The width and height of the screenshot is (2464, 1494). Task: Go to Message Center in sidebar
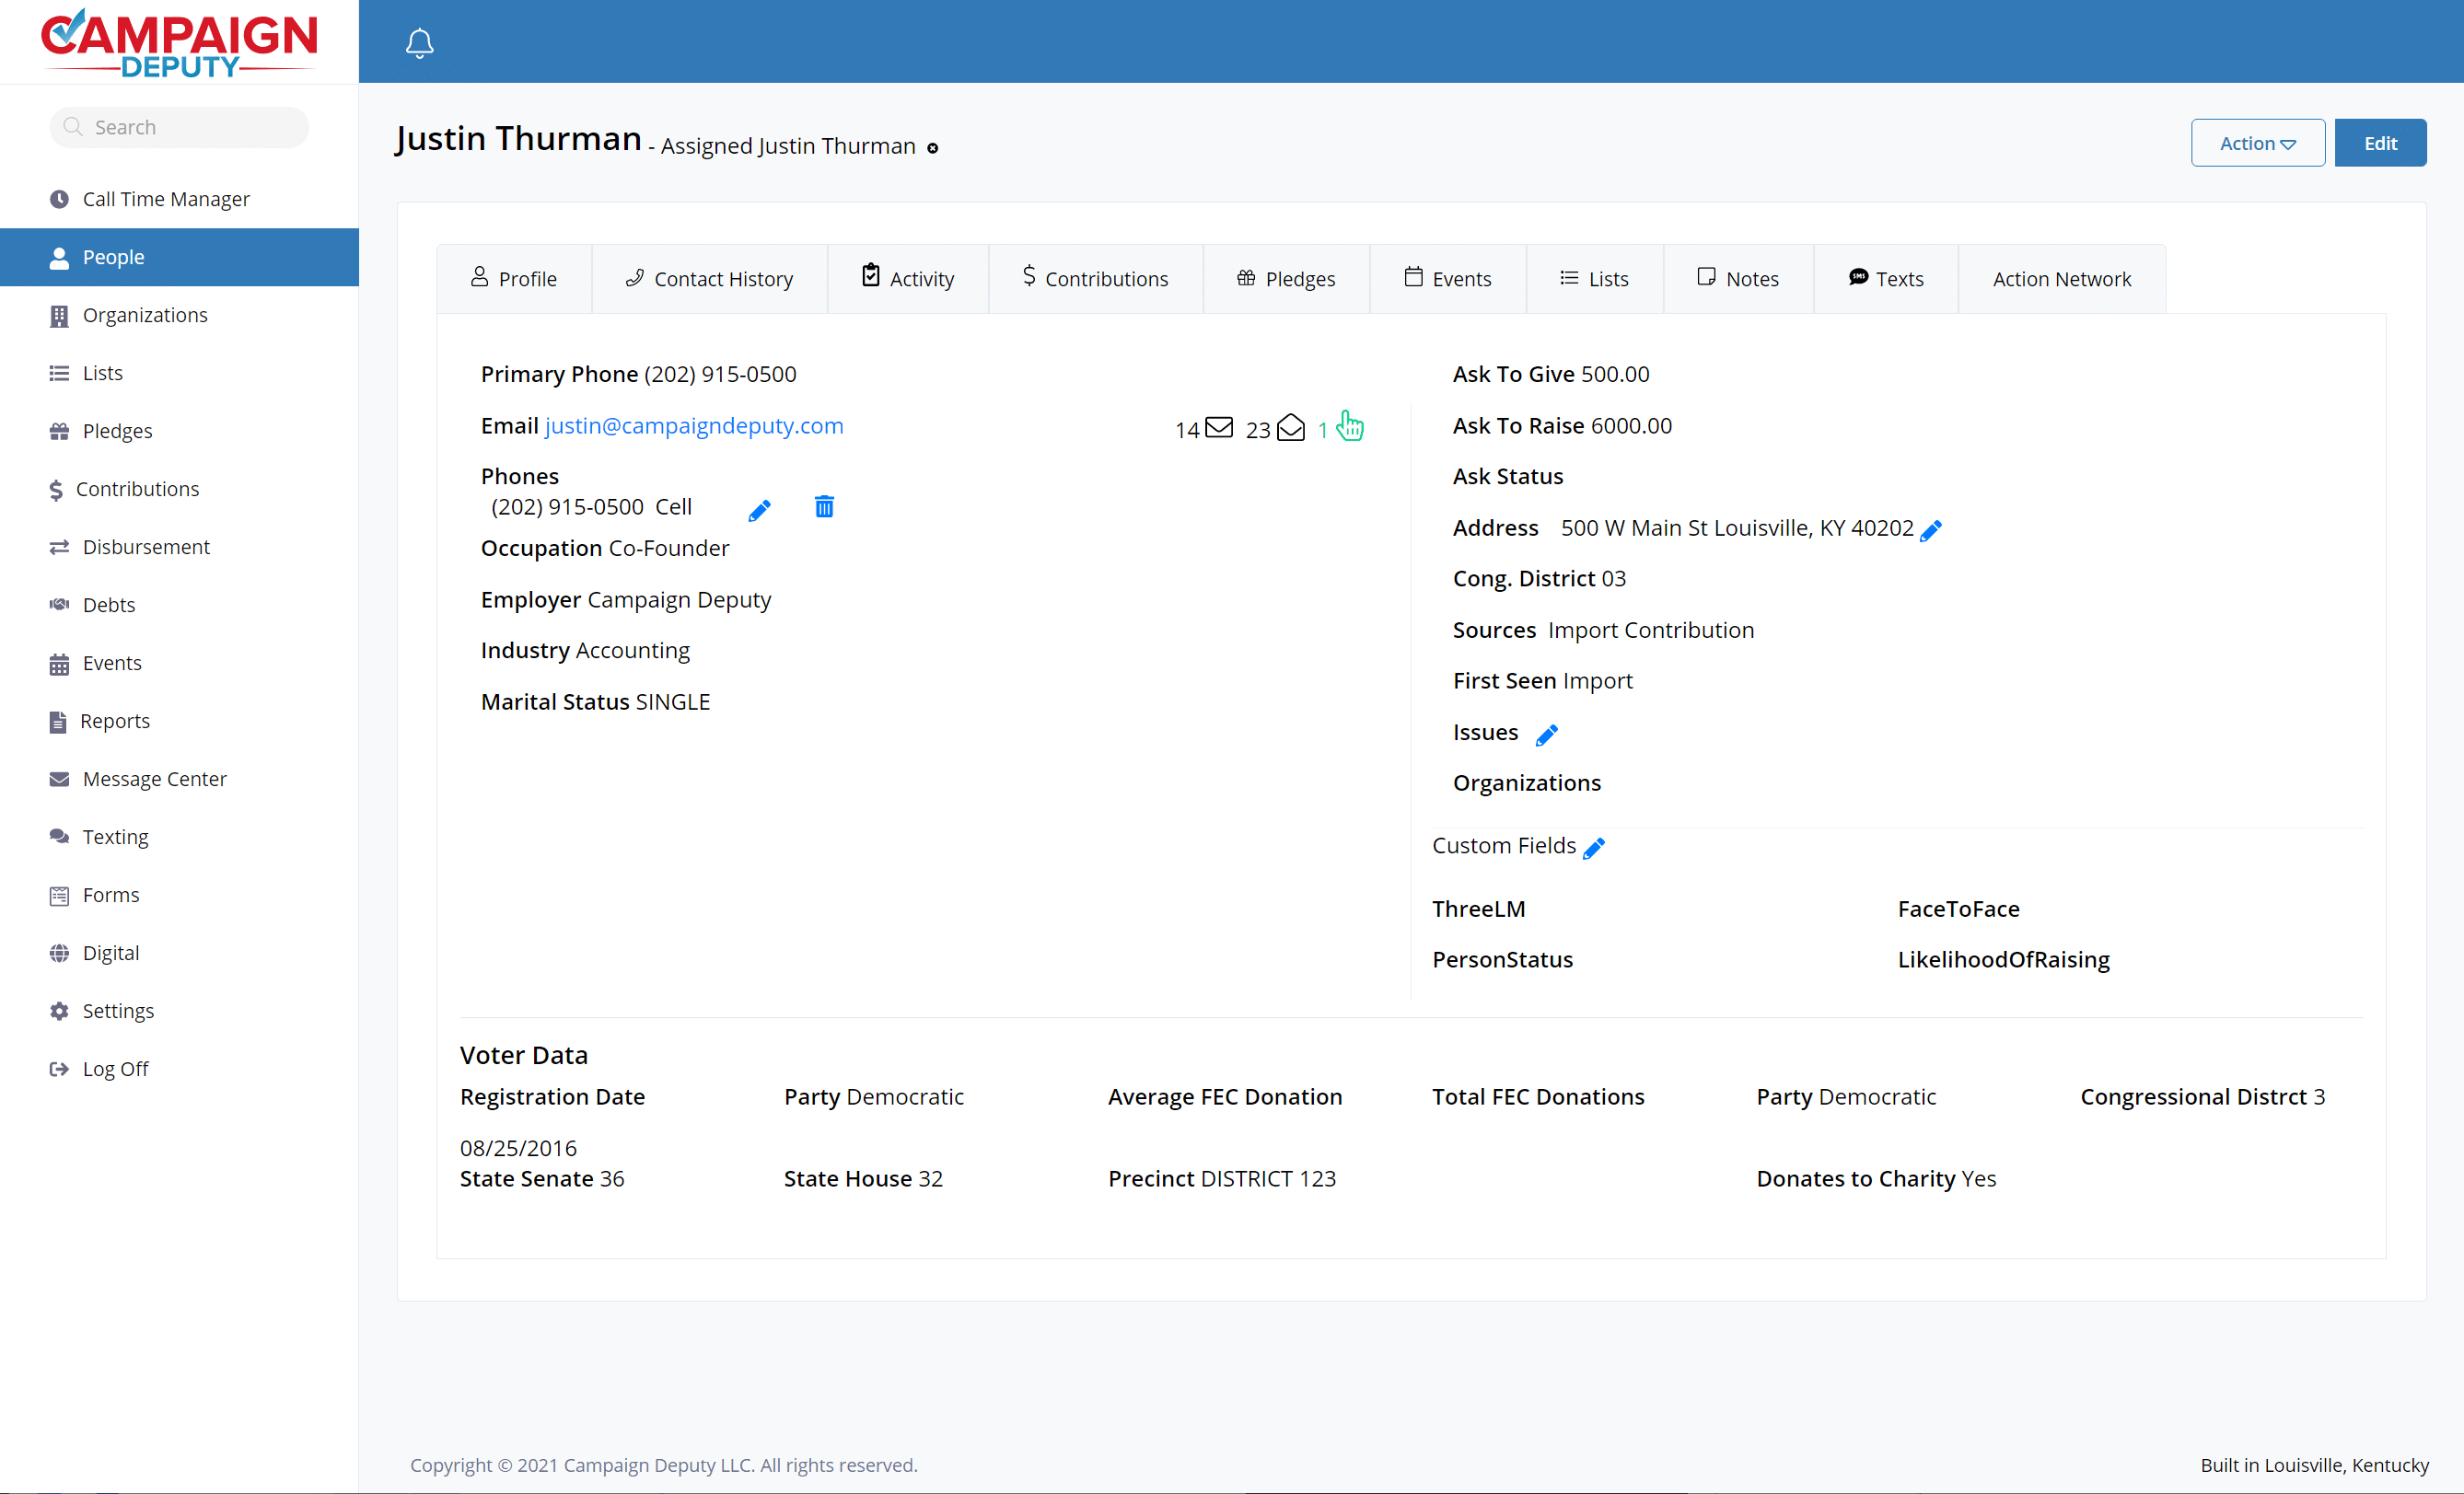pos(154,779)
